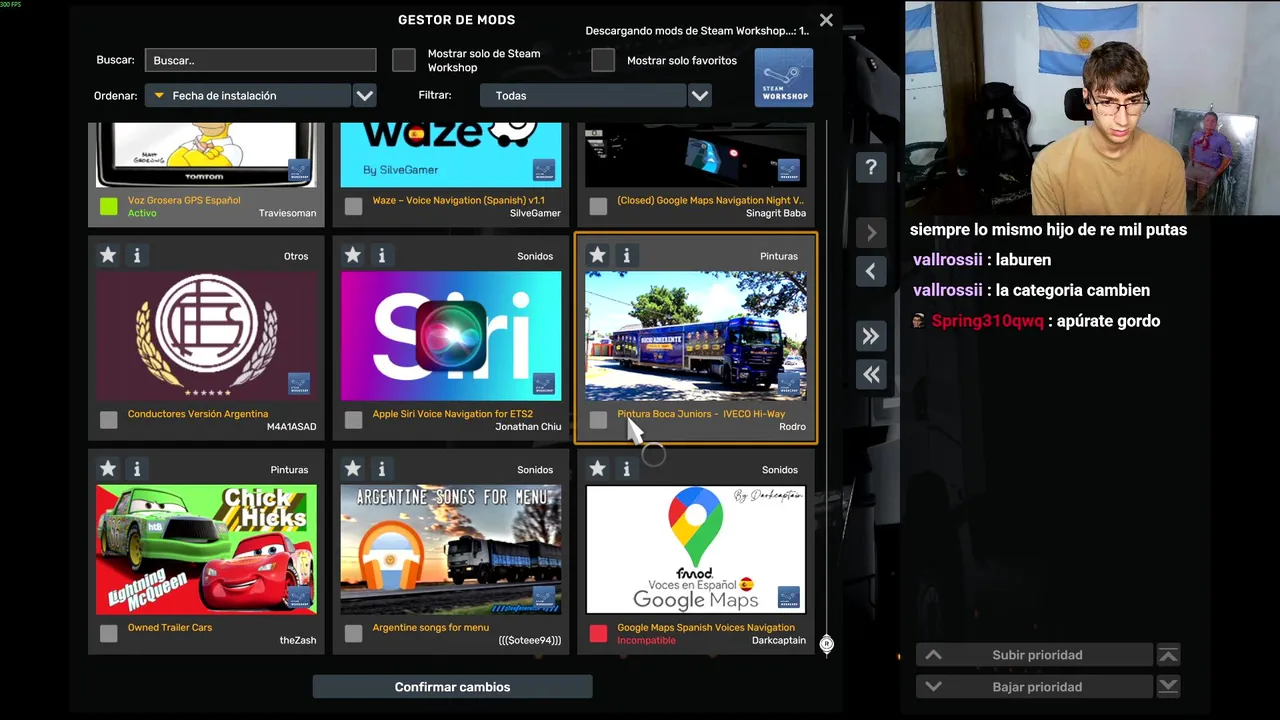The width and height of the screenshot is (1280, 720).
Task: Open info for Google Maps Spanish Voices
Action: [x=627, y=469]
